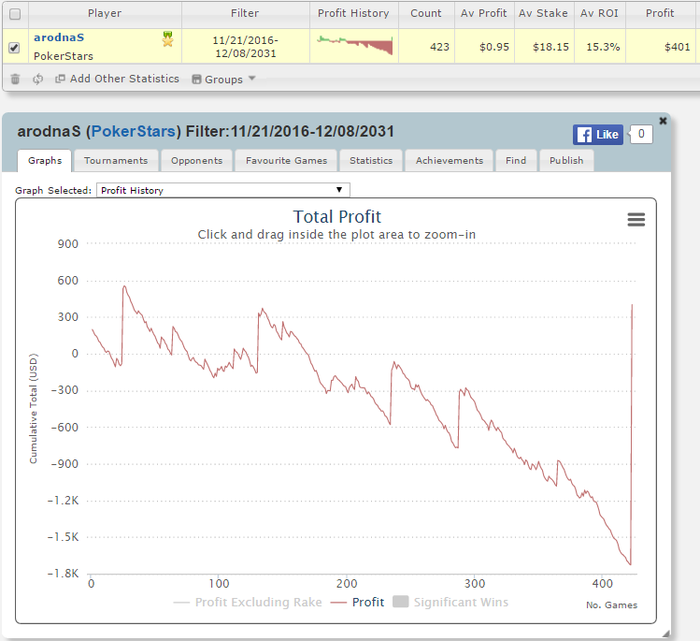Click the medal icon next to arodnaS

[168, 39]
